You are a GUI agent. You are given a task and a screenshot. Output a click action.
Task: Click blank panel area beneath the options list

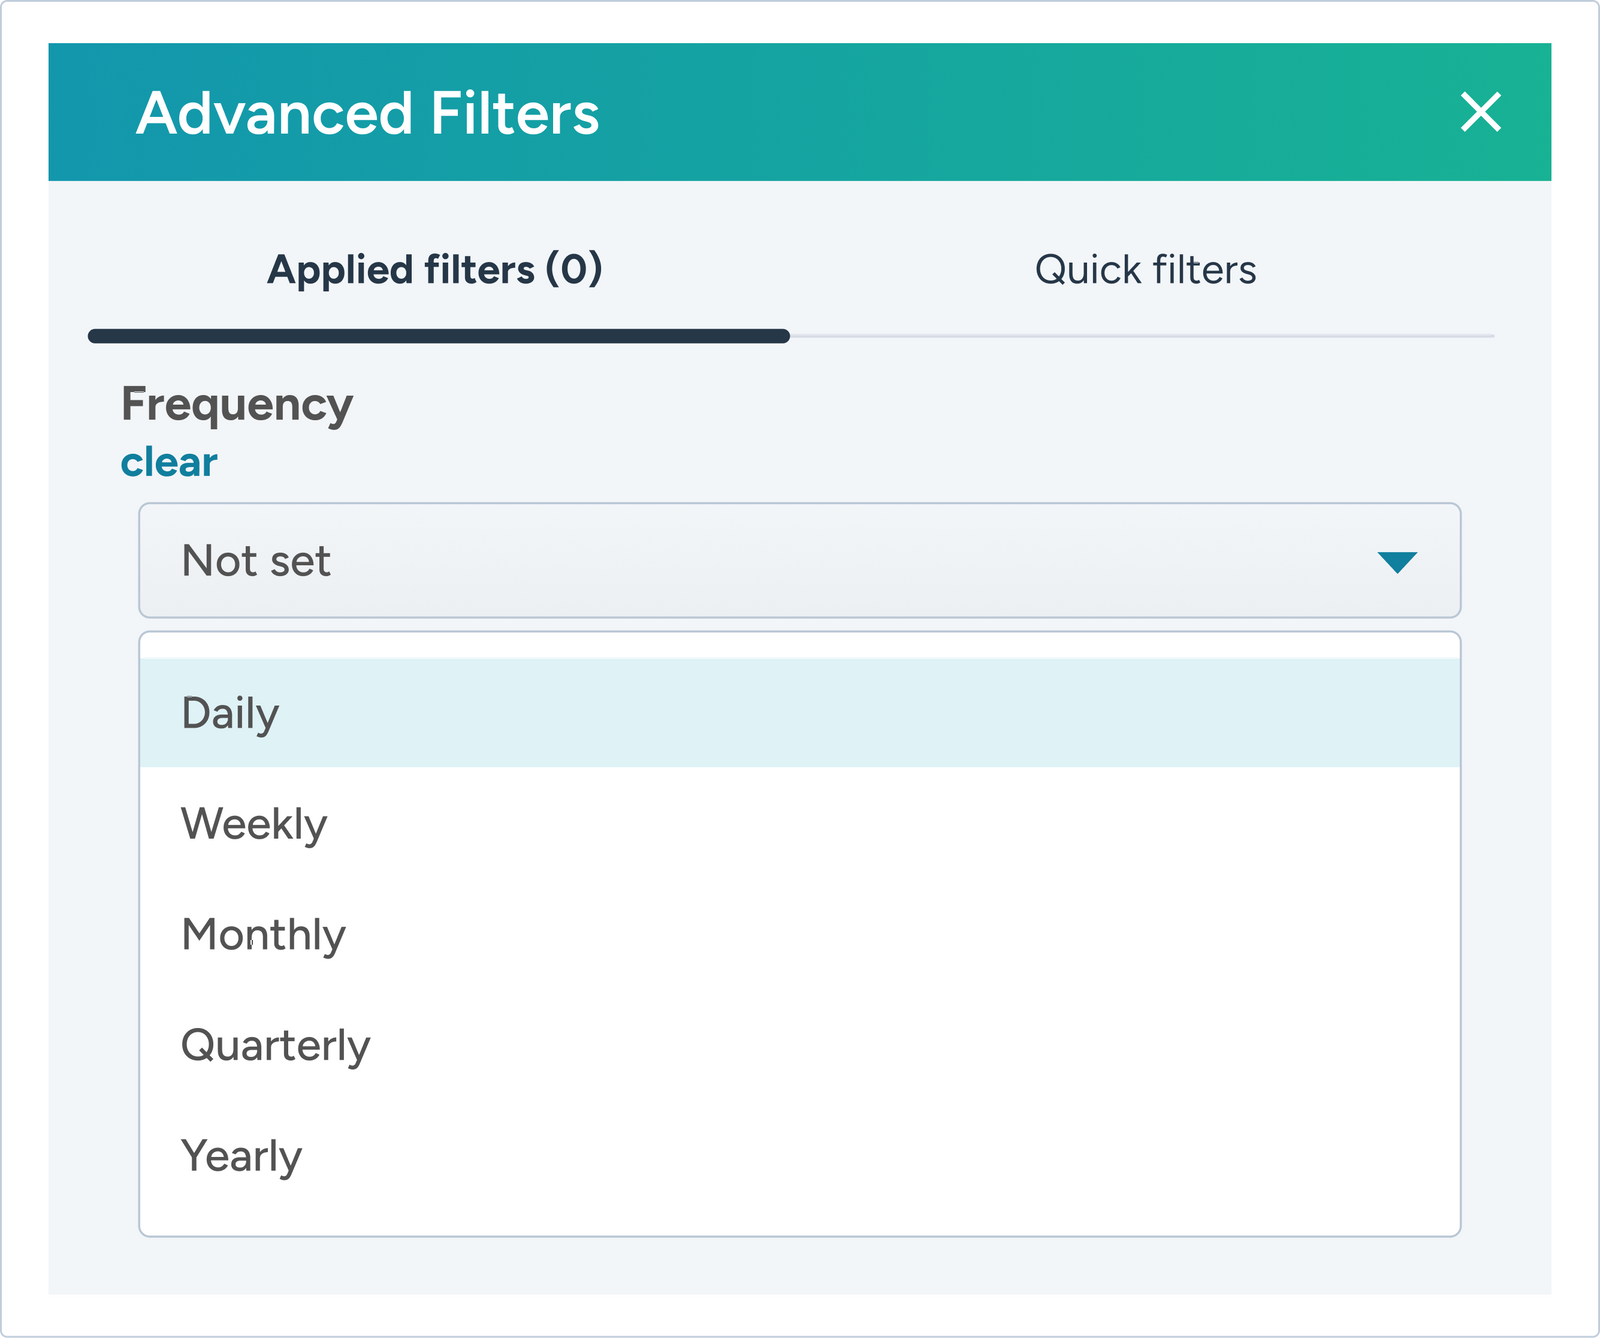click(x=798, y=1266)
